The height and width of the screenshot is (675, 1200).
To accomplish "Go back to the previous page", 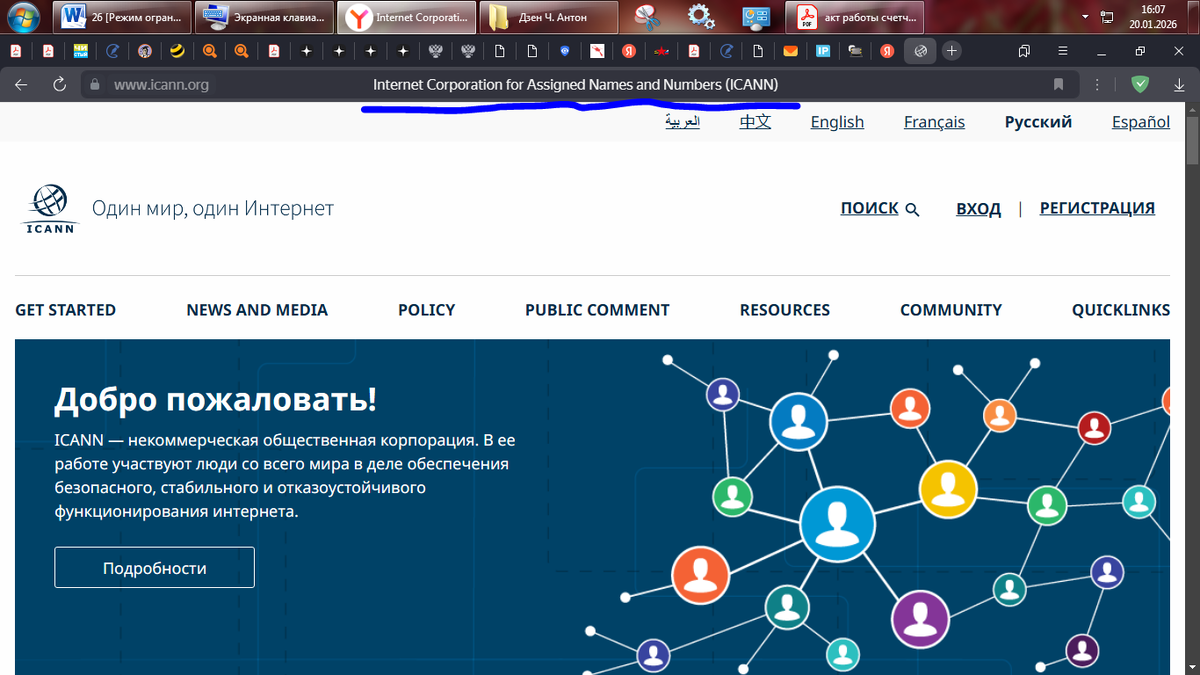I will [21, 85].
